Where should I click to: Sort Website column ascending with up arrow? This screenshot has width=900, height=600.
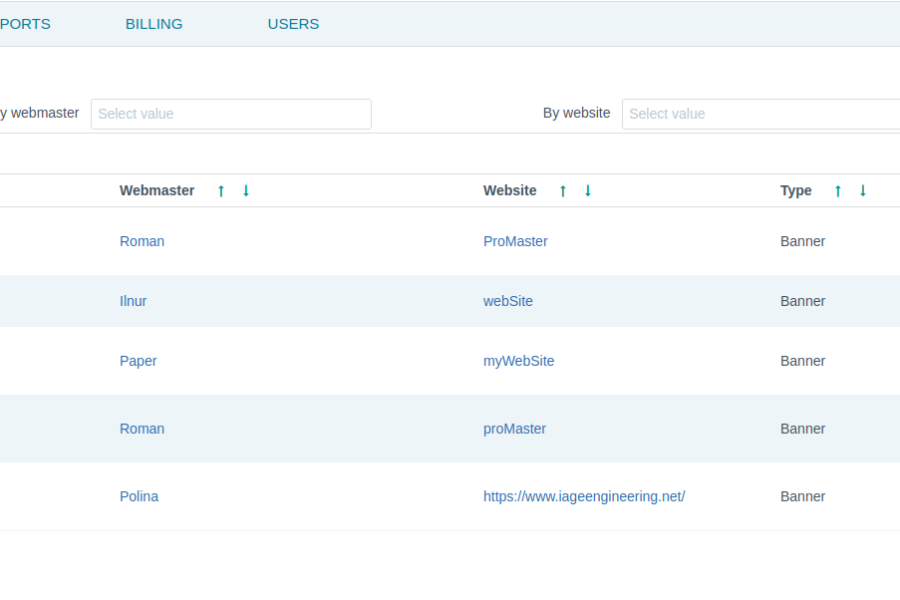coord(563,191)
